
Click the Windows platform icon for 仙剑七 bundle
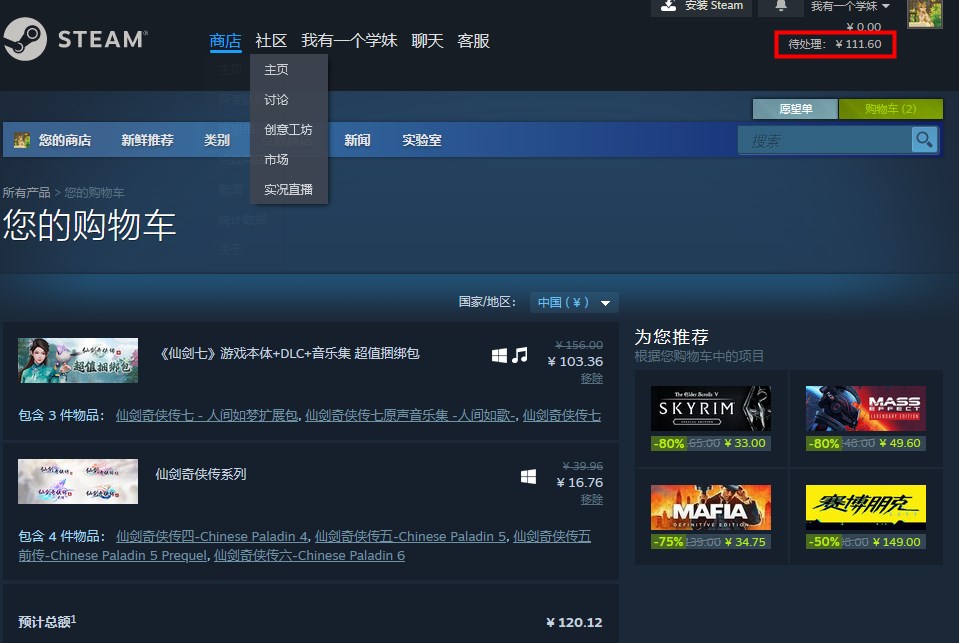pyautogui.click(x=499, y=355)
